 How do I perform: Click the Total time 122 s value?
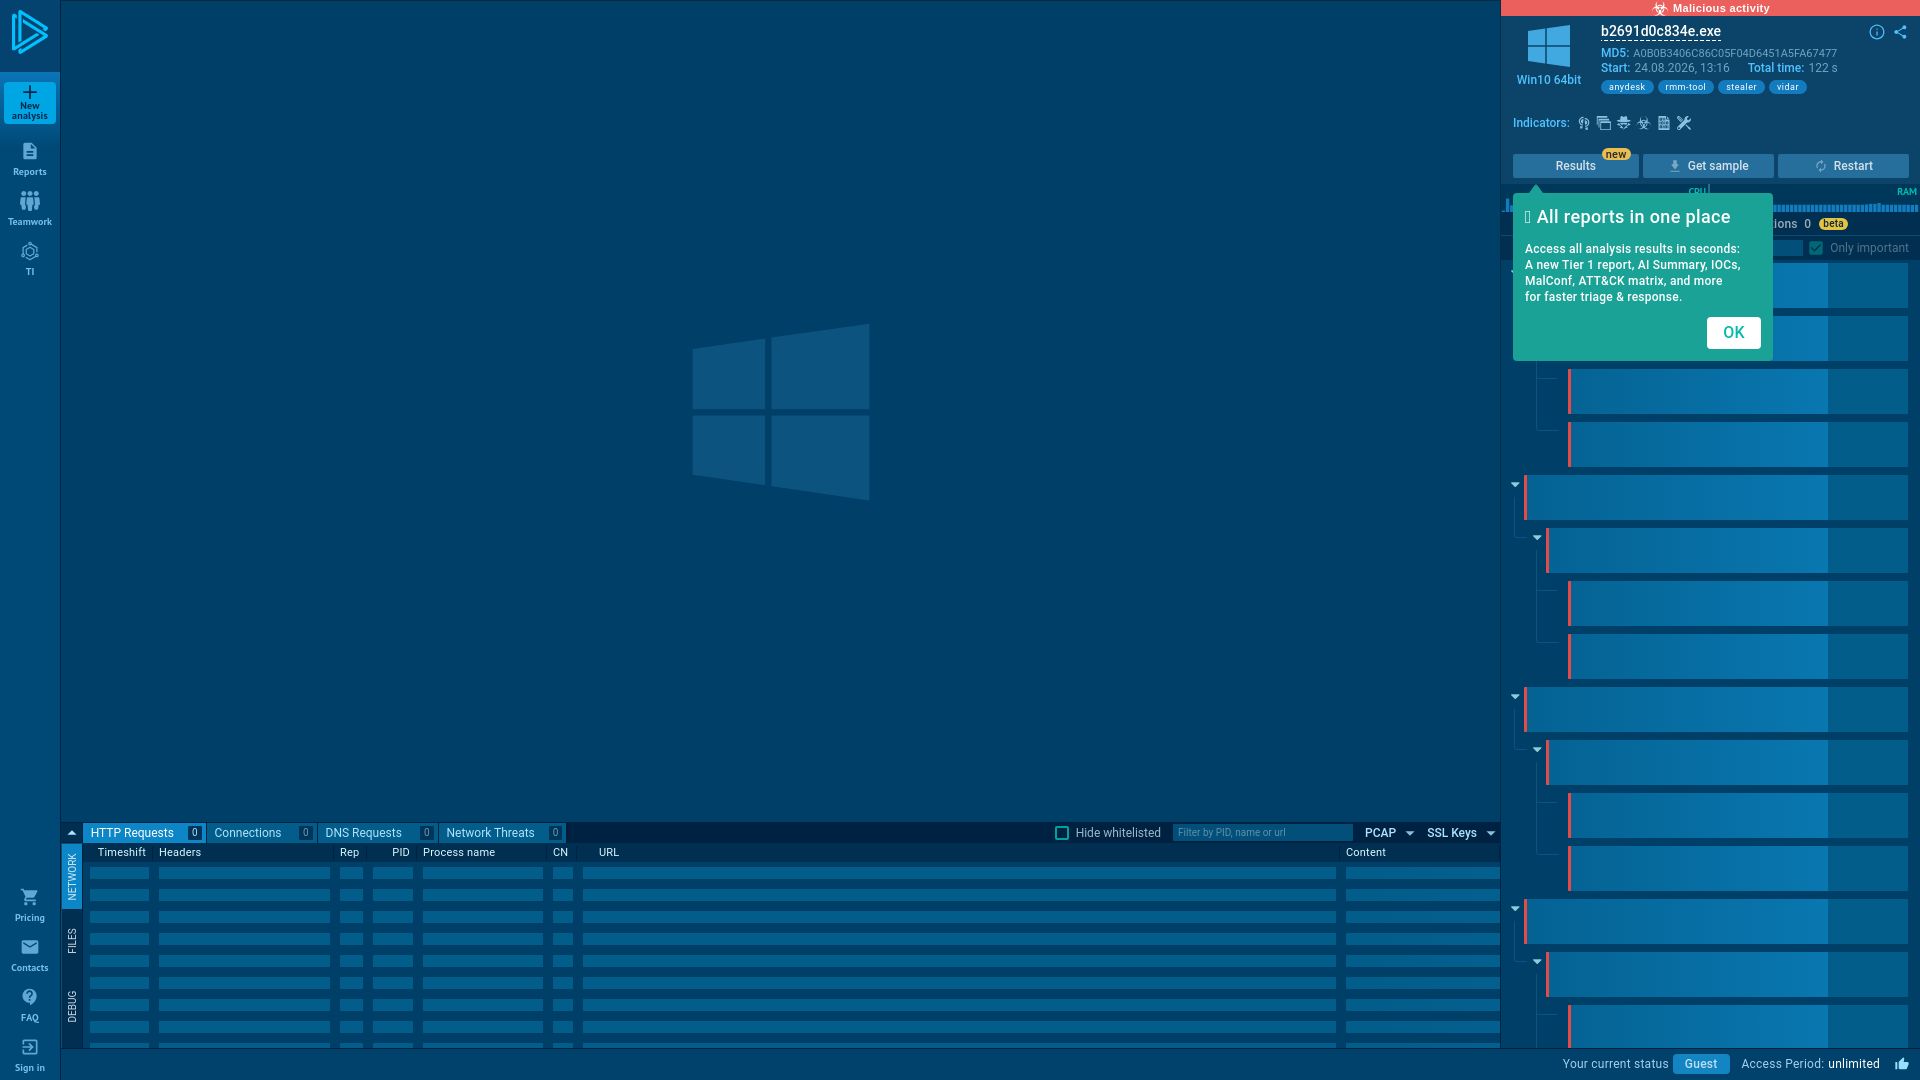[1823, 68]
